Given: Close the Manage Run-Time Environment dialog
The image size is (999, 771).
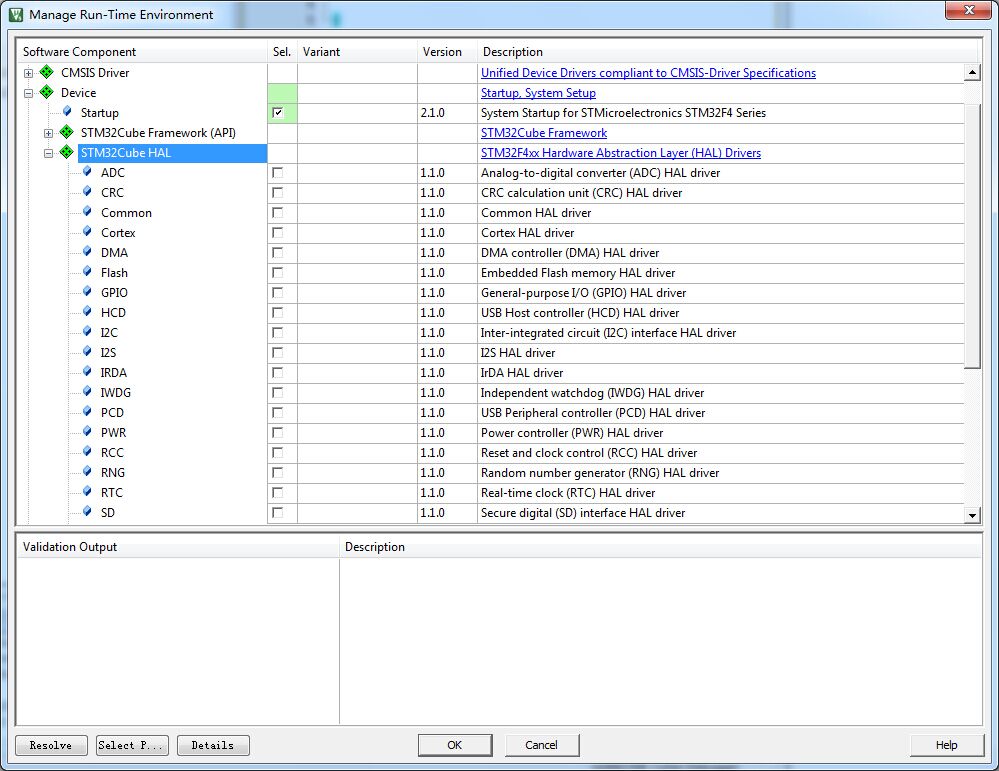Looking at the screenshot, I should point(968,10).
